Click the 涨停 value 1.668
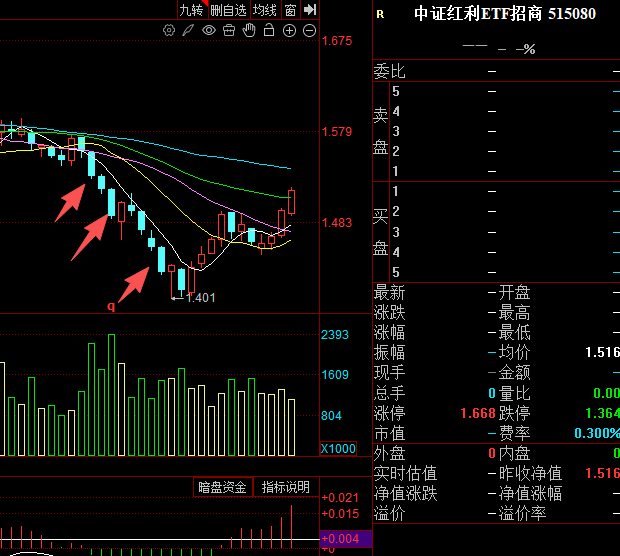 pos(478,413)
